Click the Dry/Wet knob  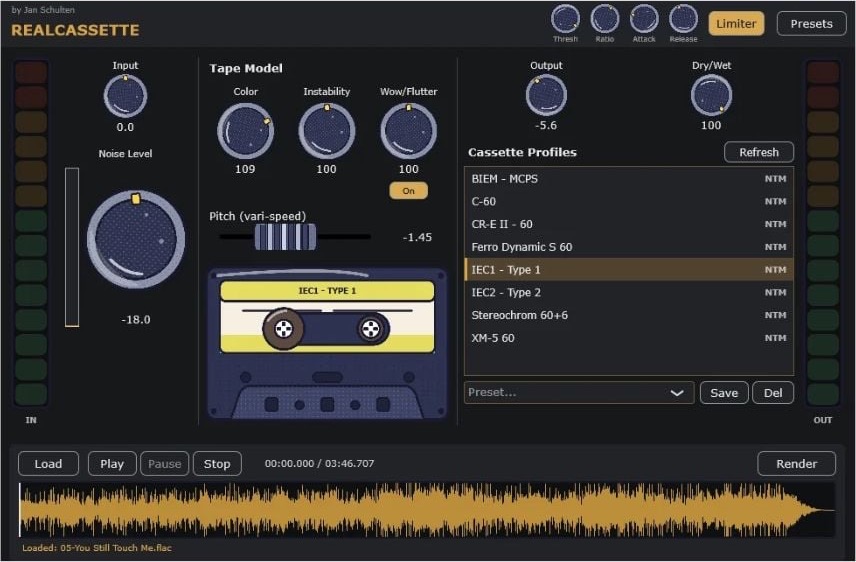click(x=711, y=96)
